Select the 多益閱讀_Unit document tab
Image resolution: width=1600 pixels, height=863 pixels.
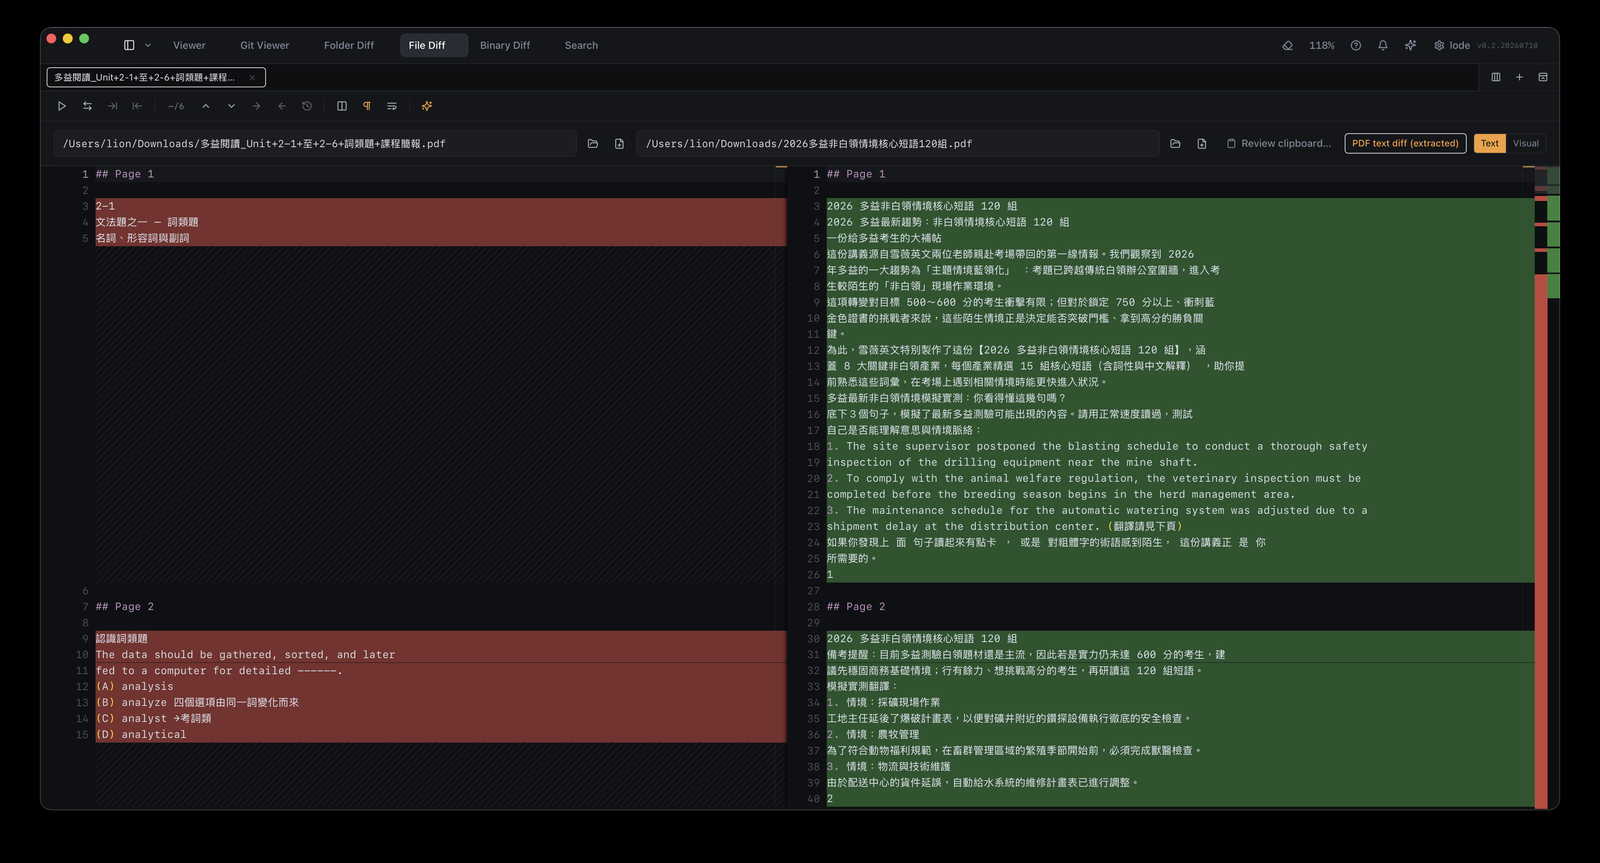pos(155,78)
